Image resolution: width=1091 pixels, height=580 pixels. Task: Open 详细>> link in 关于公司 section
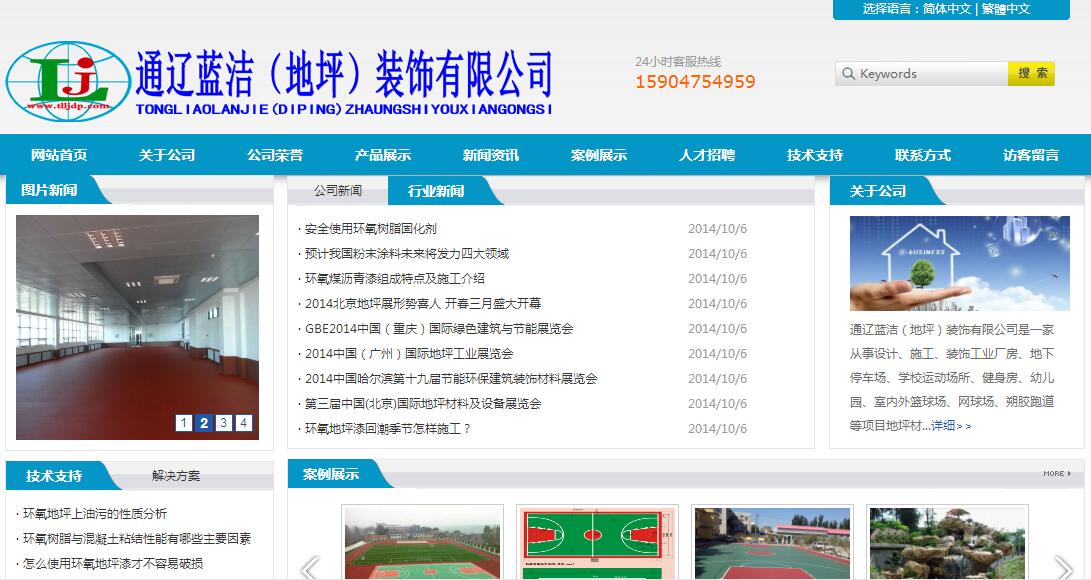tap(951, 426)
